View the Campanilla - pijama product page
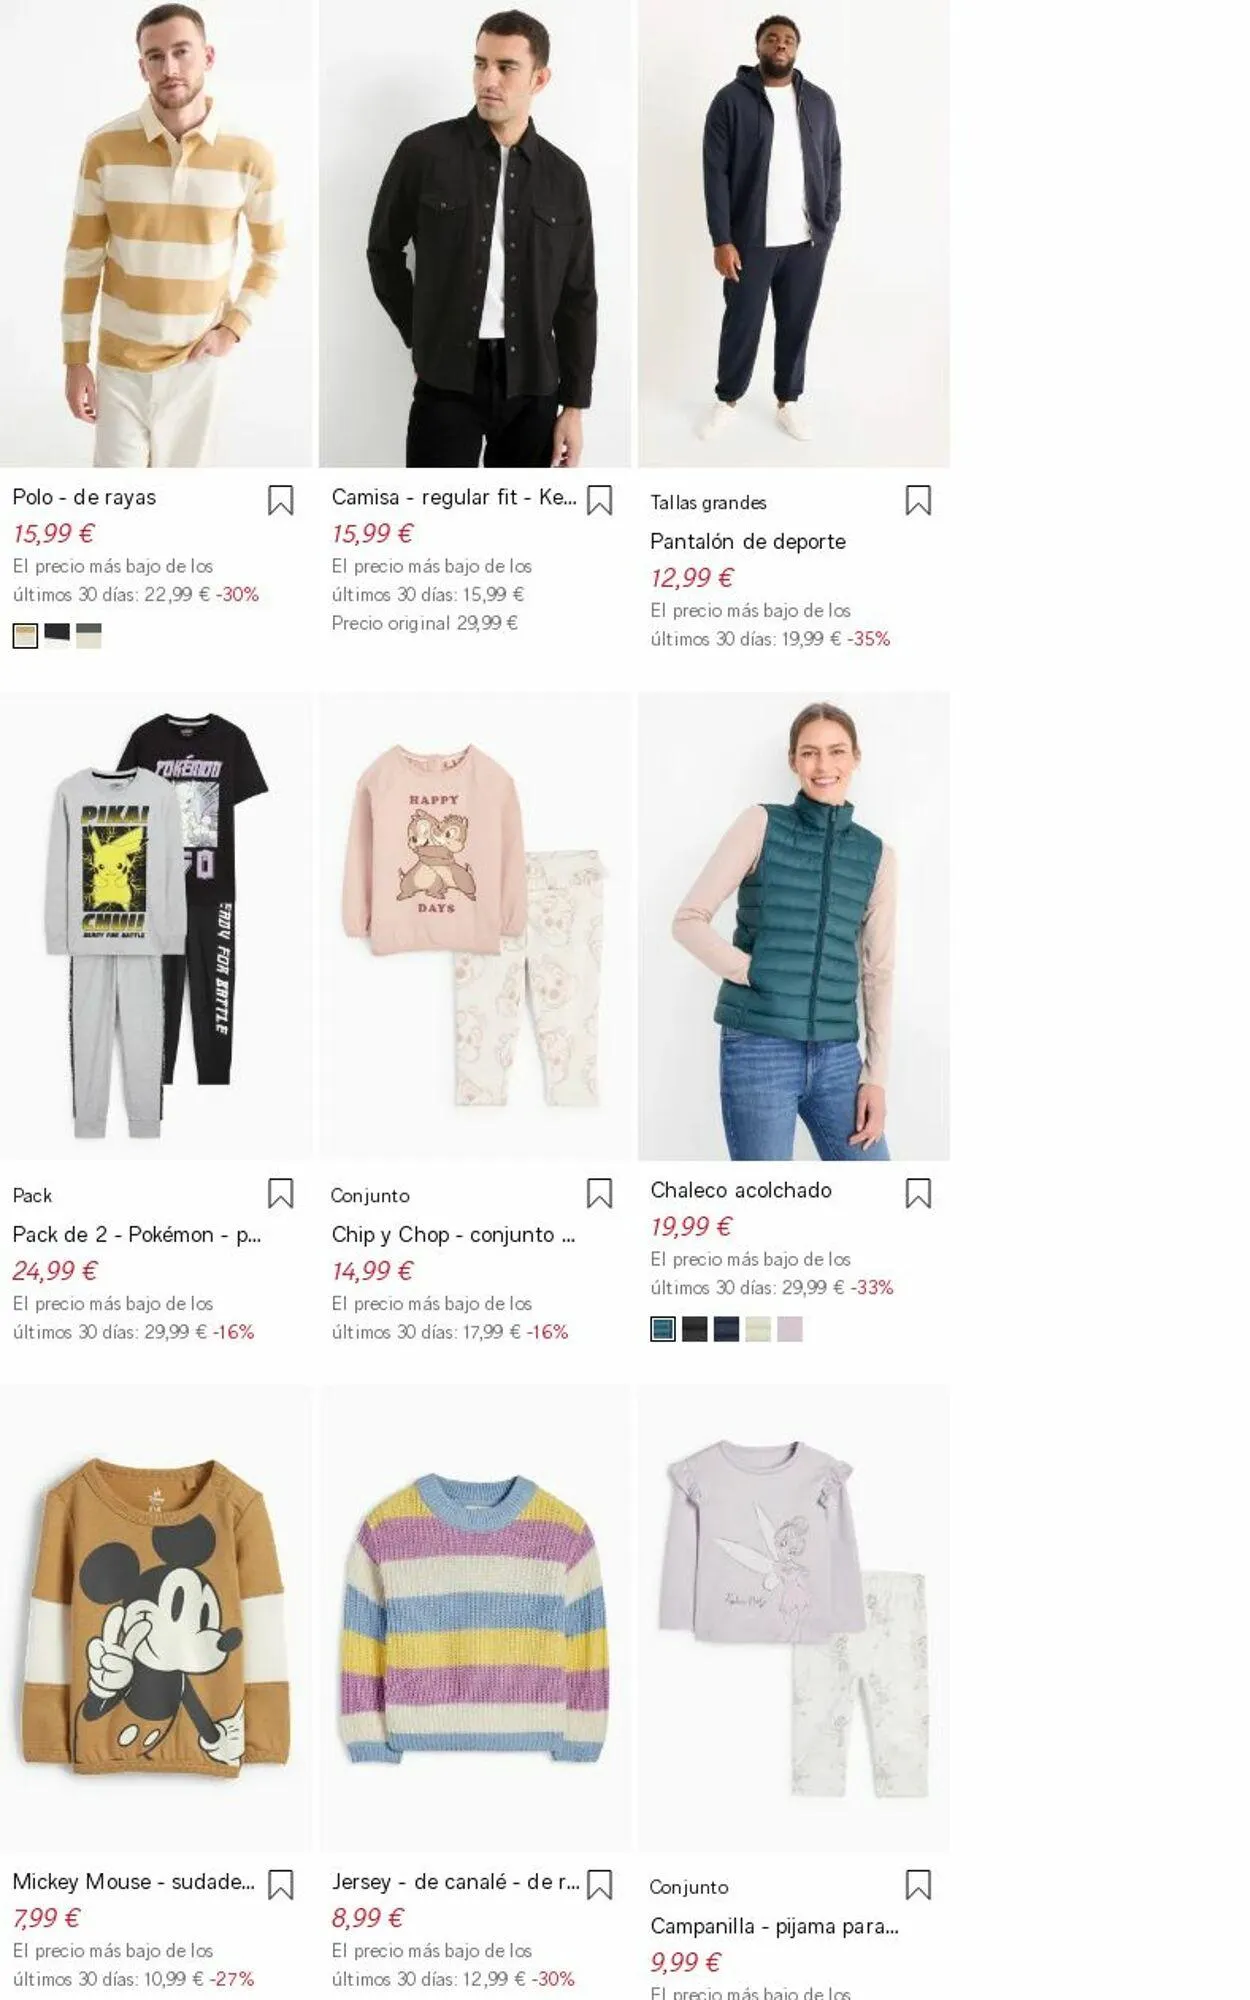Image resolution: width=1250 pixels, height=2000 pixels. [x=774, y=1926]
